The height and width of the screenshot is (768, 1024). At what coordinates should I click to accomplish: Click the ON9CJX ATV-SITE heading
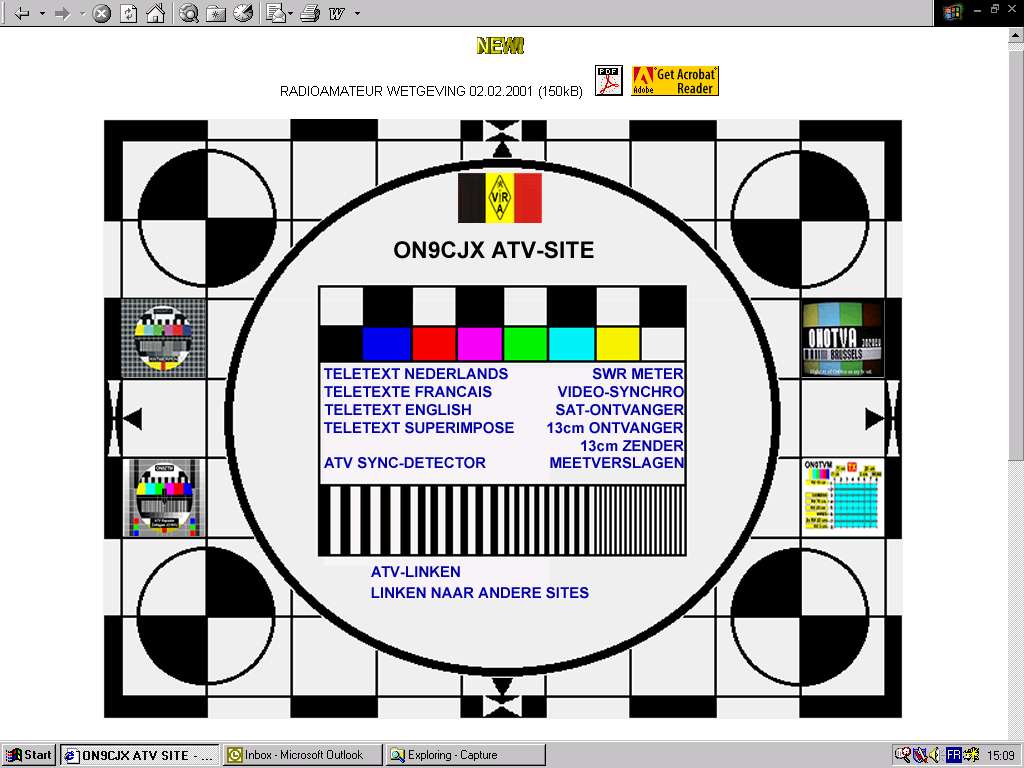click(x=494, y=250)
